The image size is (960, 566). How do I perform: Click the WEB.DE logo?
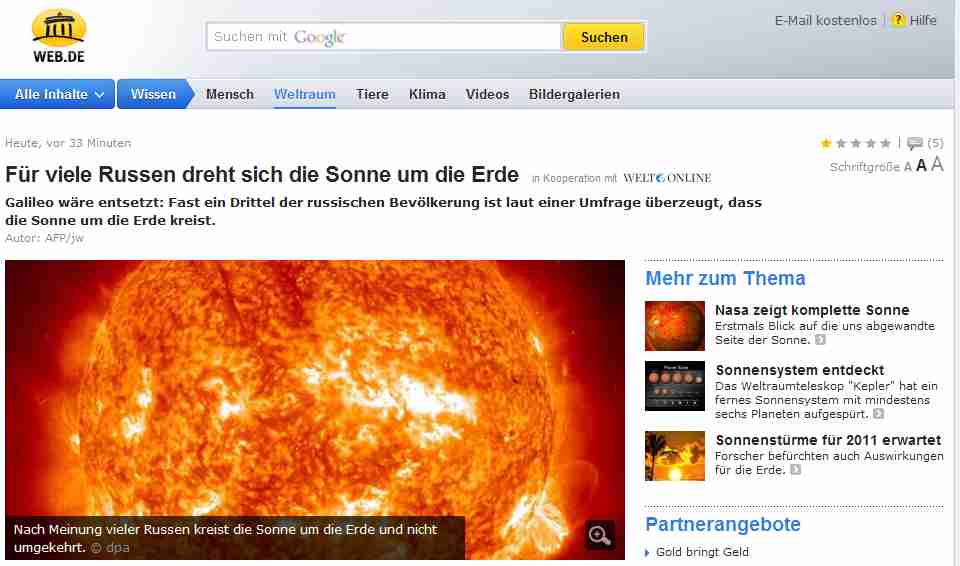coord(59,36)
